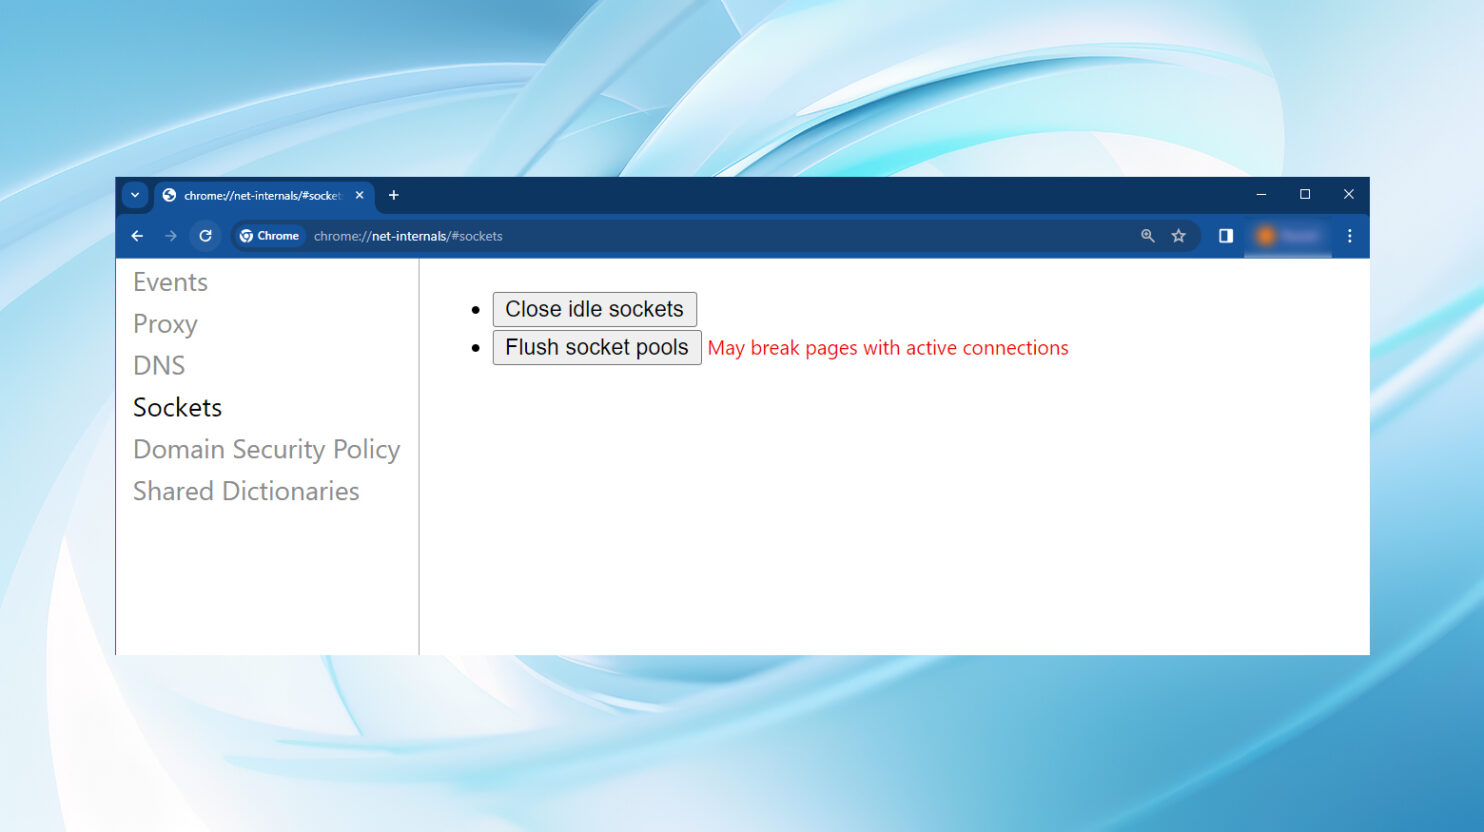Toggle the Chrome side panel icon

(x=1225, y=236)
